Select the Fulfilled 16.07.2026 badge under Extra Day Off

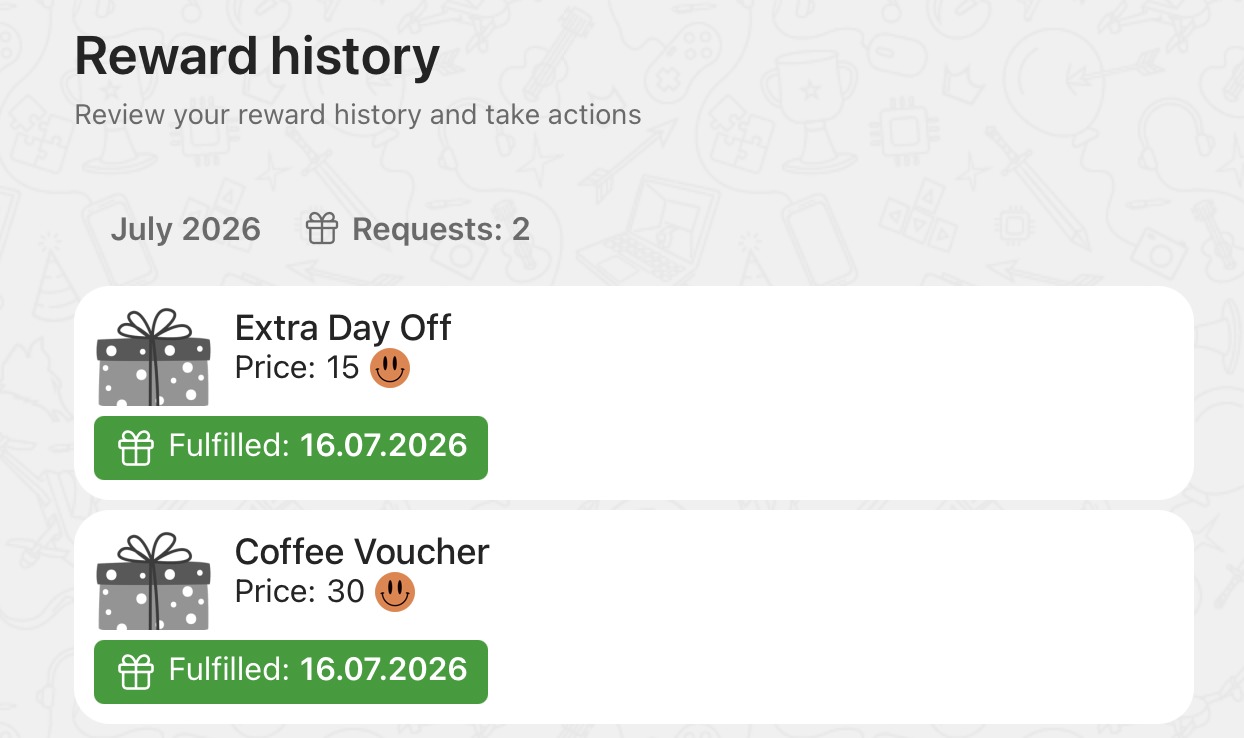[291, 448]
